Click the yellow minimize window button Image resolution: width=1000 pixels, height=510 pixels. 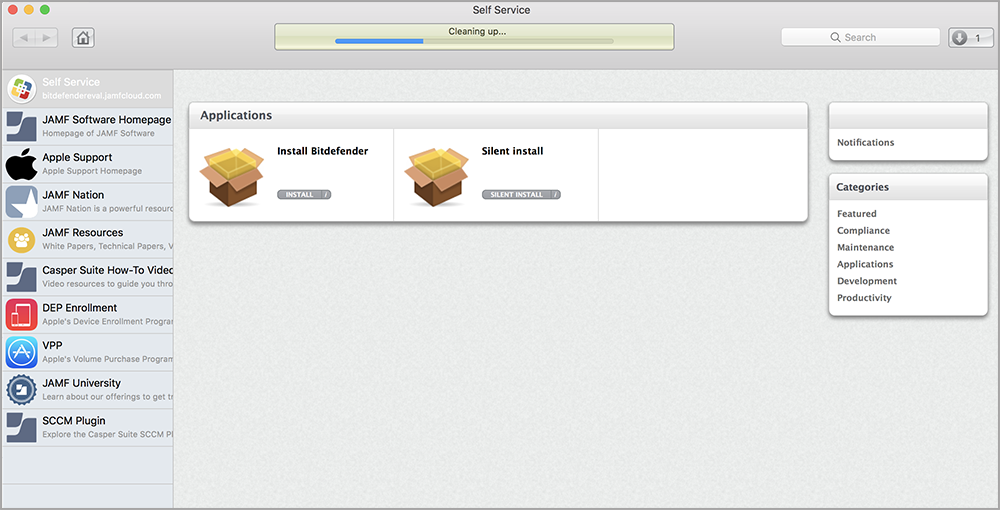(28, 10)
